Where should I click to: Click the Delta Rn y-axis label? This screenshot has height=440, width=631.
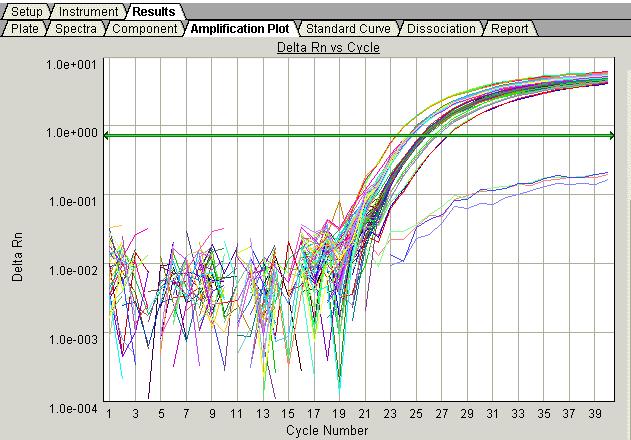[x=17, y=257]
